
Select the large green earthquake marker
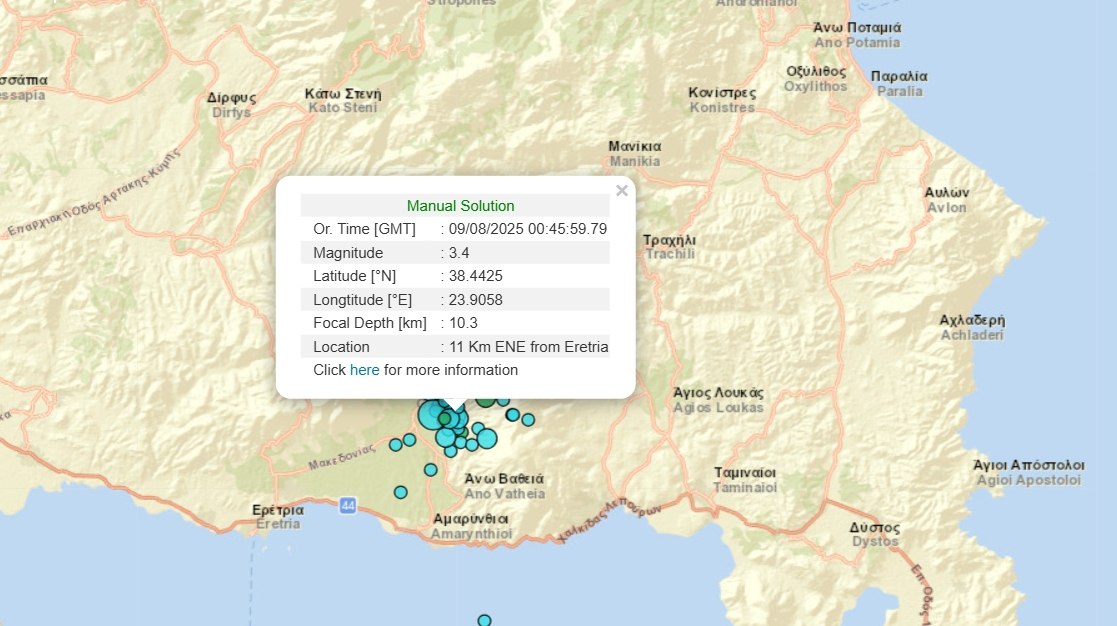(x=485, y=398)
